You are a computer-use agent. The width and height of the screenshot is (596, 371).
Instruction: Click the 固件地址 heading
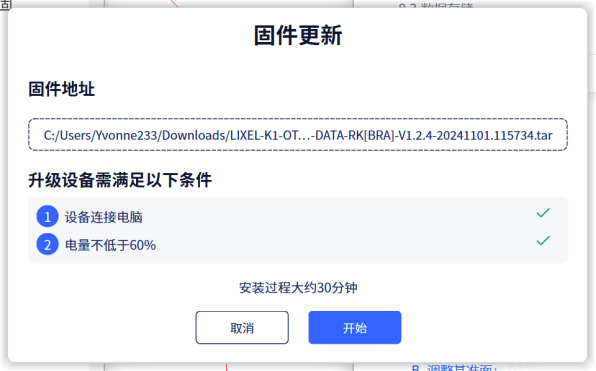point(62,89)
